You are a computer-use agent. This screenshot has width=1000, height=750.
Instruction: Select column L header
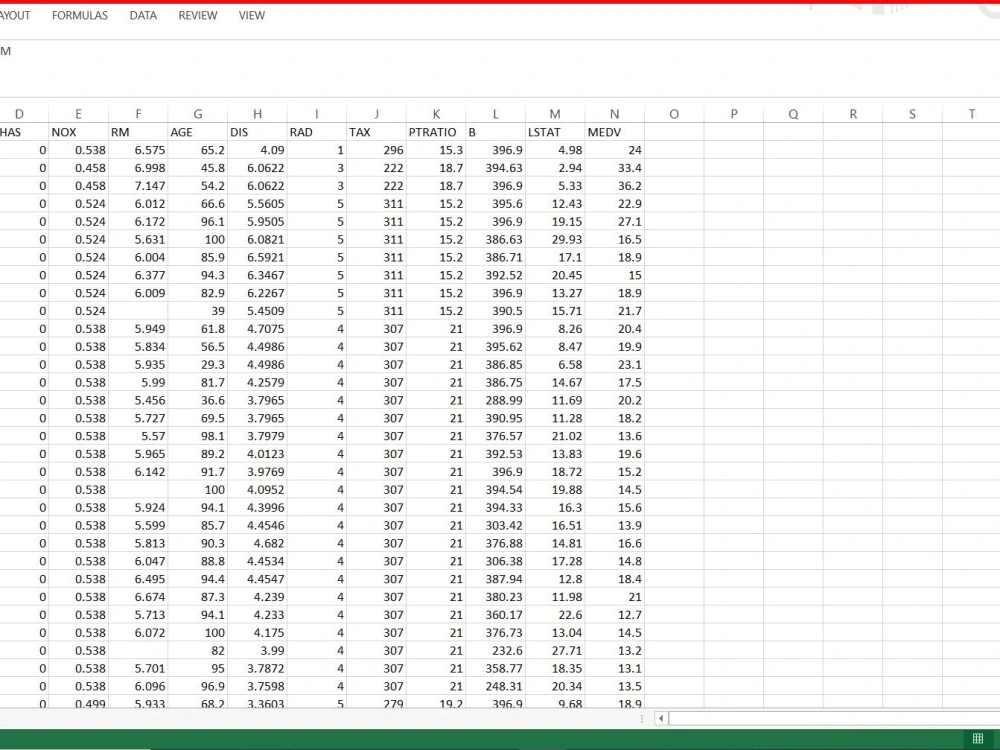coord(496,114)
